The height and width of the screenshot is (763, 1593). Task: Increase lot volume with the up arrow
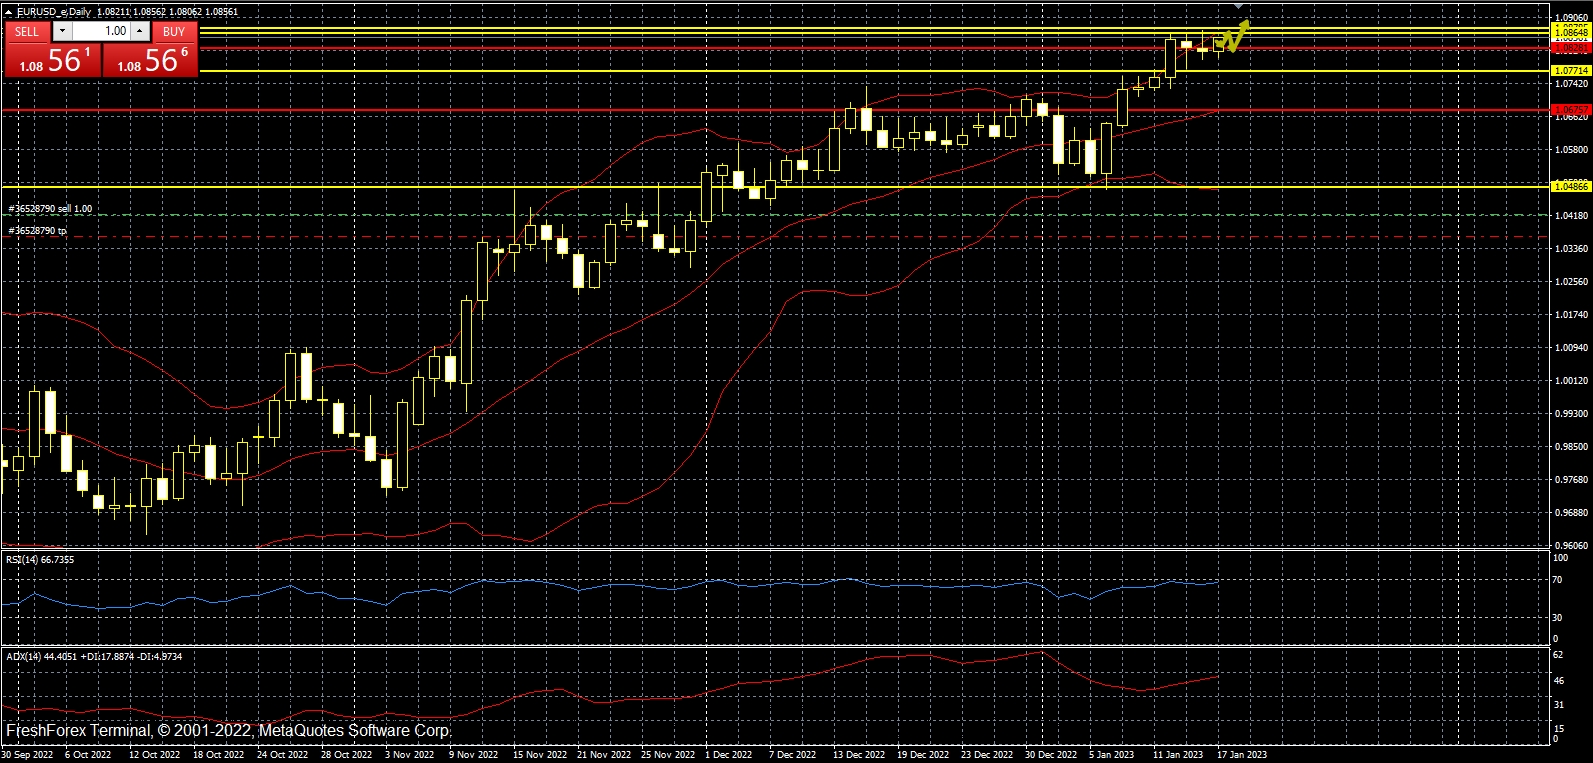pyautogui.click(x=141, y=31)
